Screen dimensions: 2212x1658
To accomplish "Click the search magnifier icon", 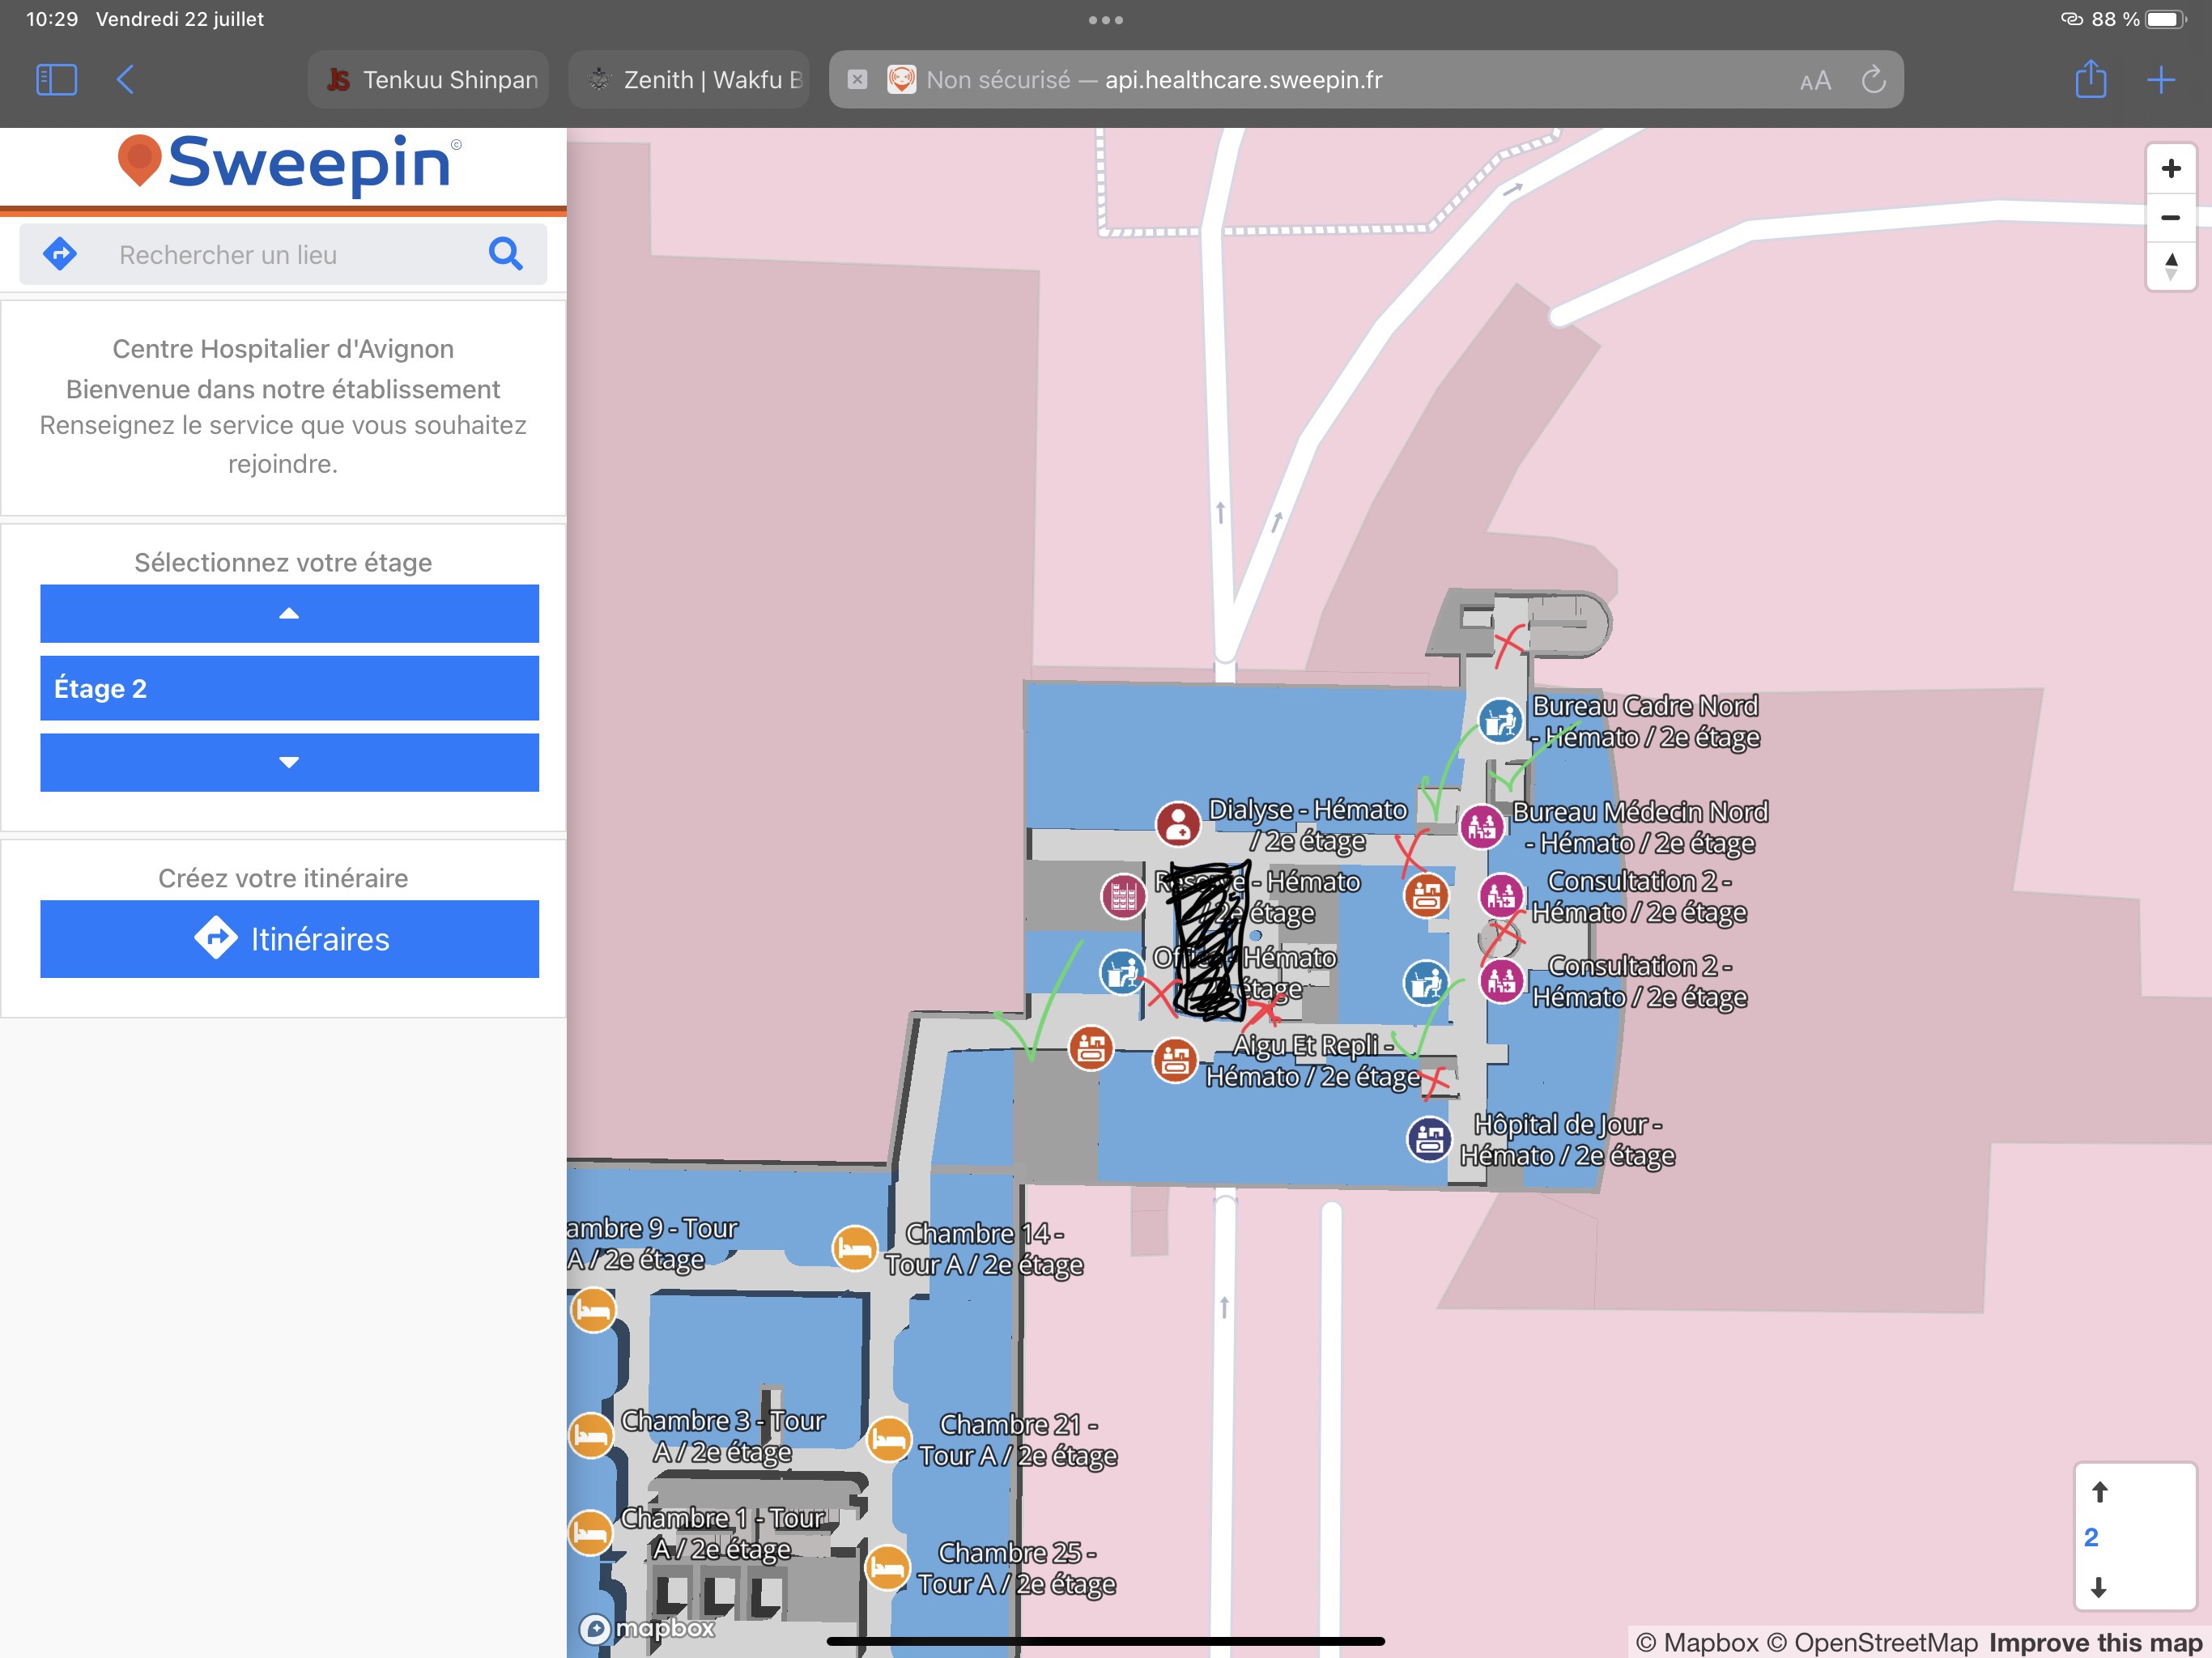I will click(x=505, y=254).
